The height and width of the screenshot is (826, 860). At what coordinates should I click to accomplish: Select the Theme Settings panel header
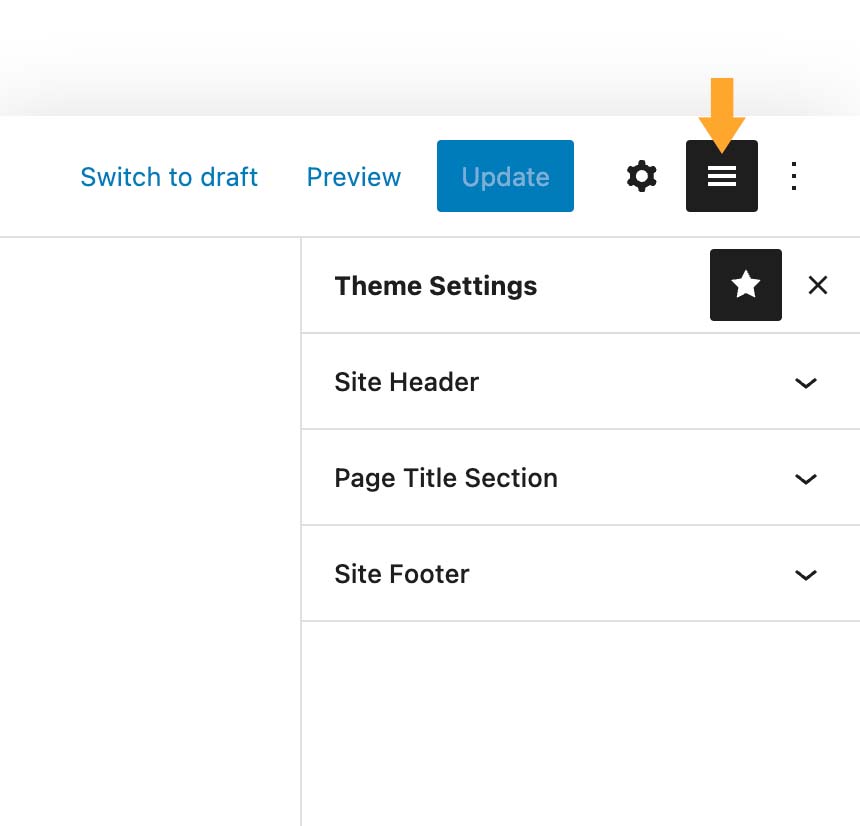435,286
